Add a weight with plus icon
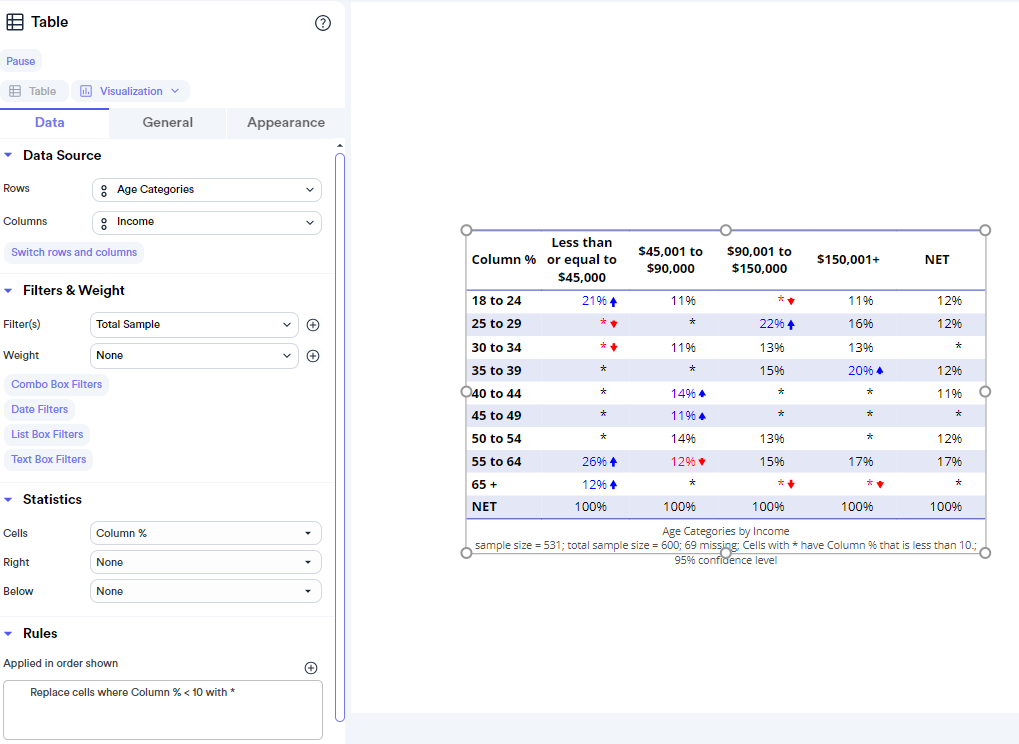Image resolution: width=1019 pixels, height=744 pixels. click(x=313, y=356)
